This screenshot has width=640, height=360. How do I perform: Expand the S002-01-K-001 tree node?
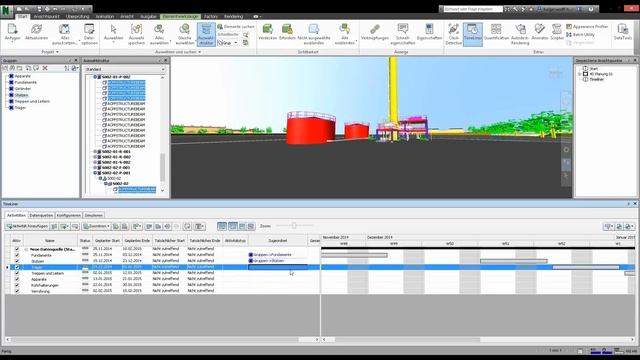95,151
